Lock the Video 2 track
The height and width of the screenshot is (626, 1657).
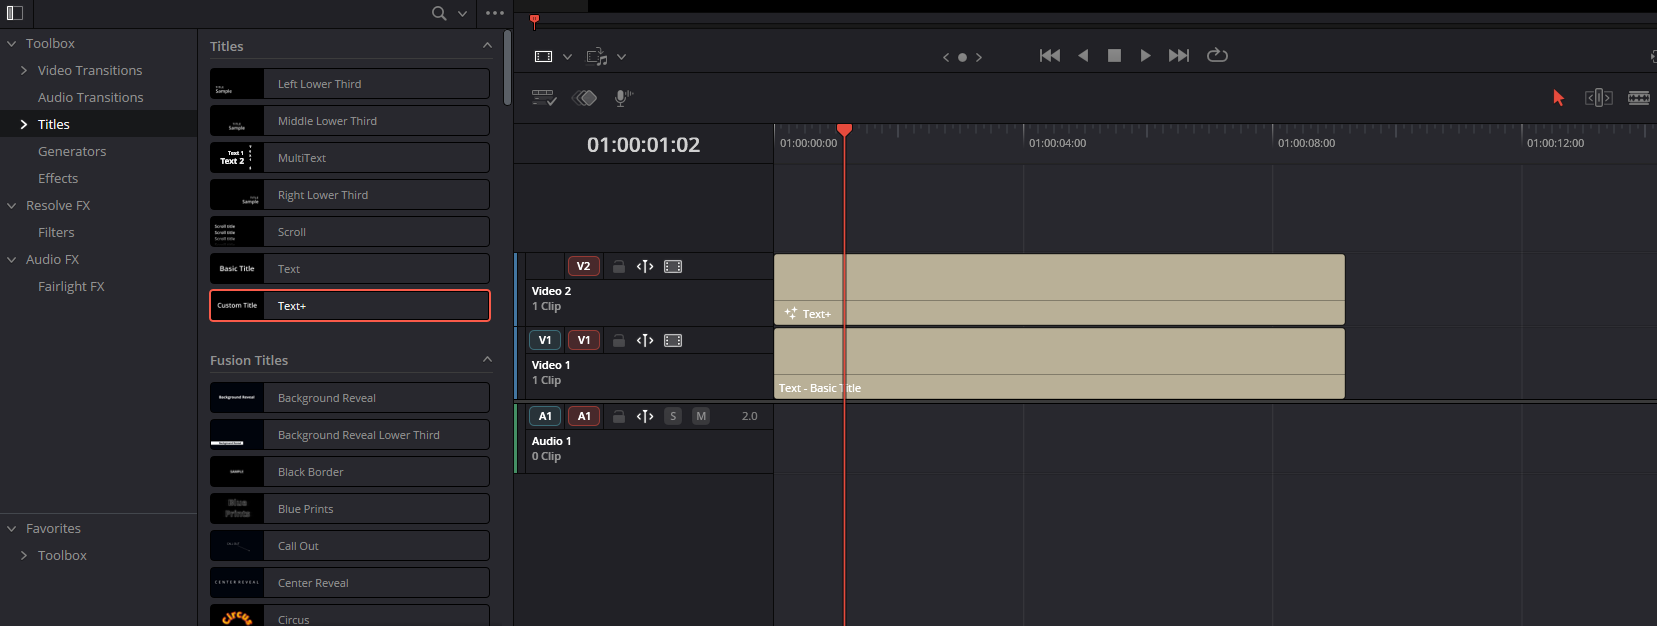(619, 267)
